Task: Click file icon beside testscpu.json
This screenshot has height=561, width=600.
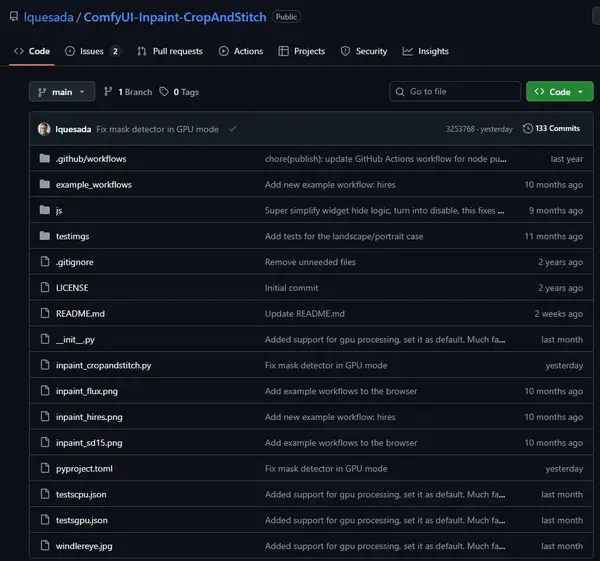Action: tap(45, 494)
